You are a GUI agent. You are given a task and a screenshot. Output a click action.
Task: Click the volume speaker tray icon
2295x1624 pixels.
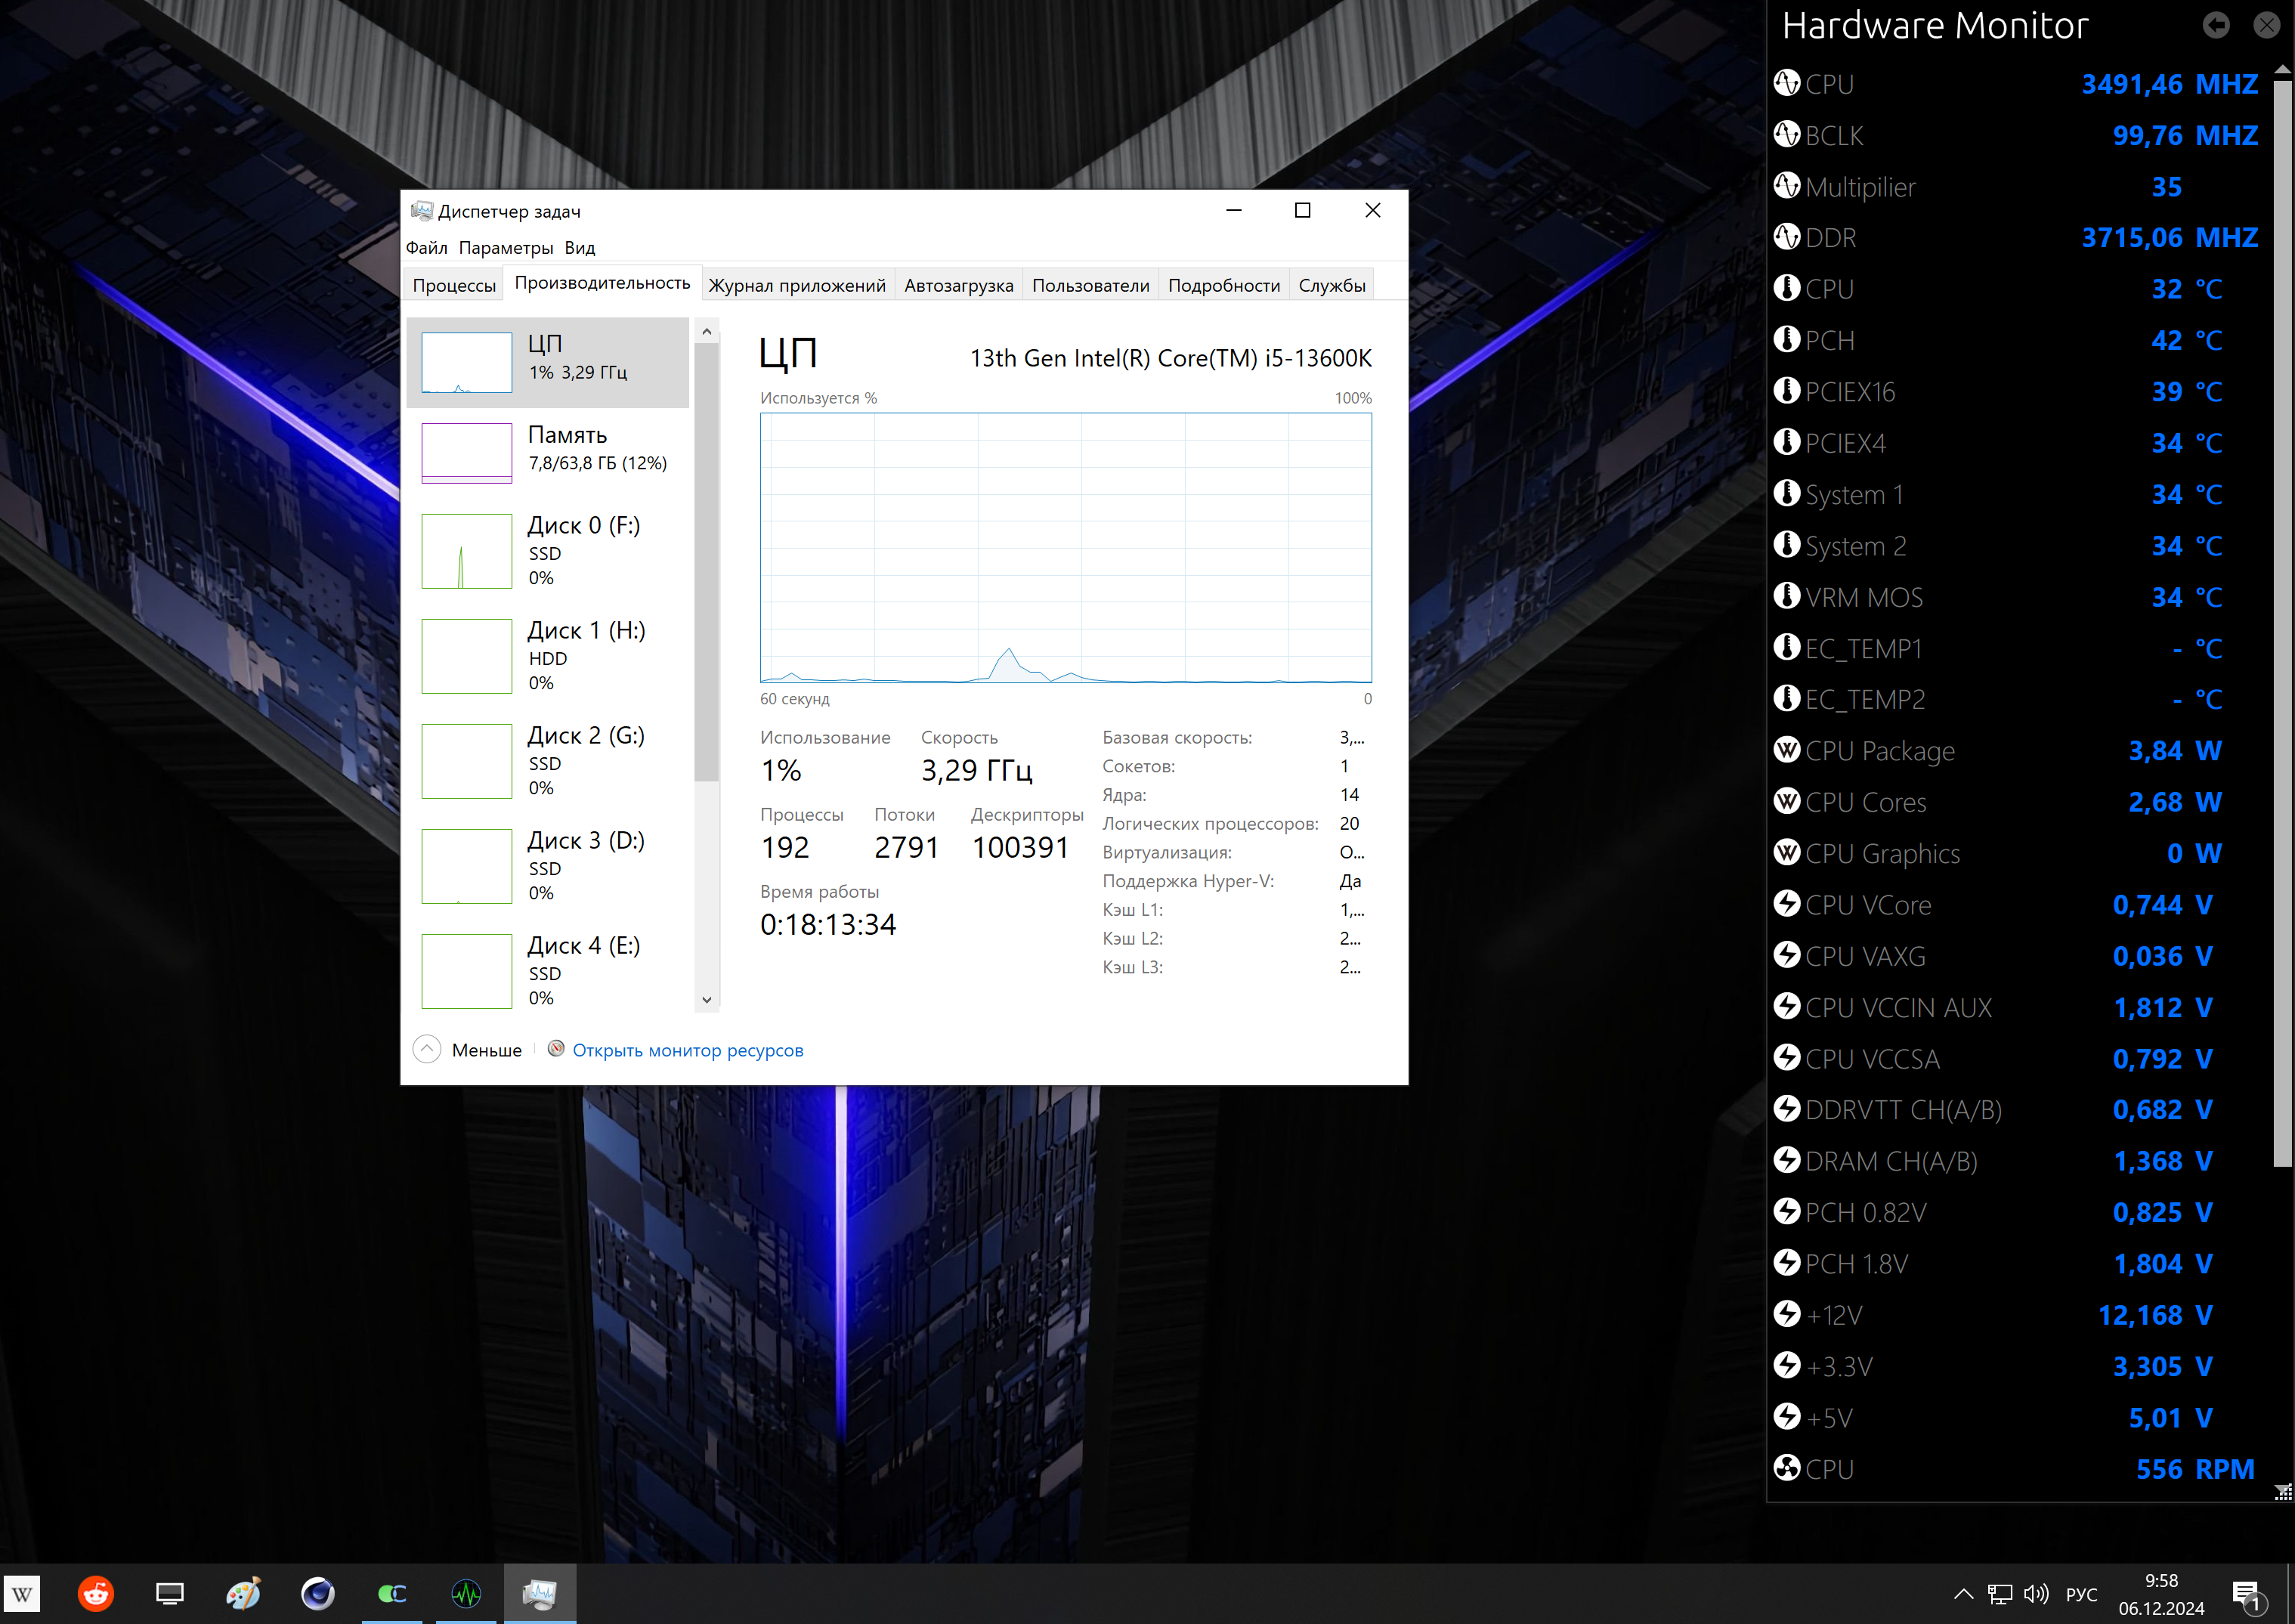[2035, 1593]
